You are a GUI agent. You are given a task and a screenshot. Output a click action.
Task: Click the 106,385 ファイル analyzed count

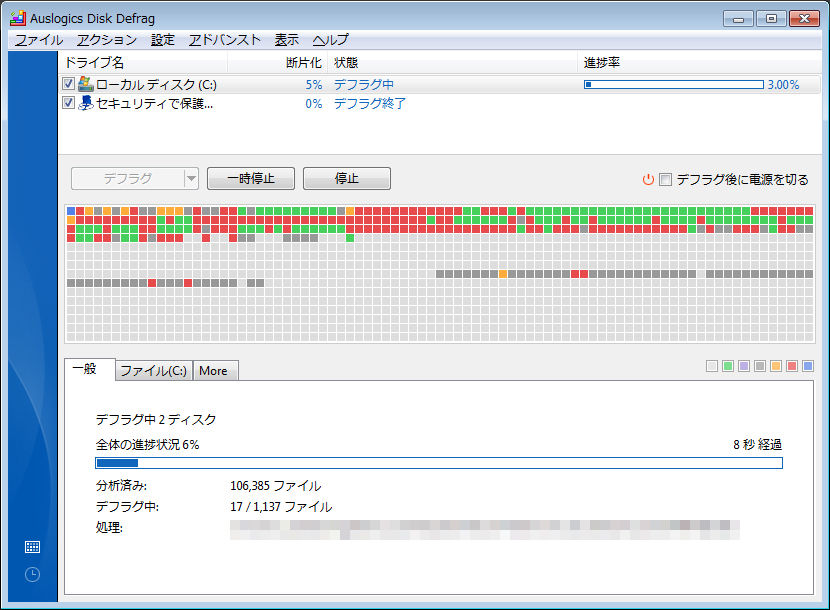[276, 486]
